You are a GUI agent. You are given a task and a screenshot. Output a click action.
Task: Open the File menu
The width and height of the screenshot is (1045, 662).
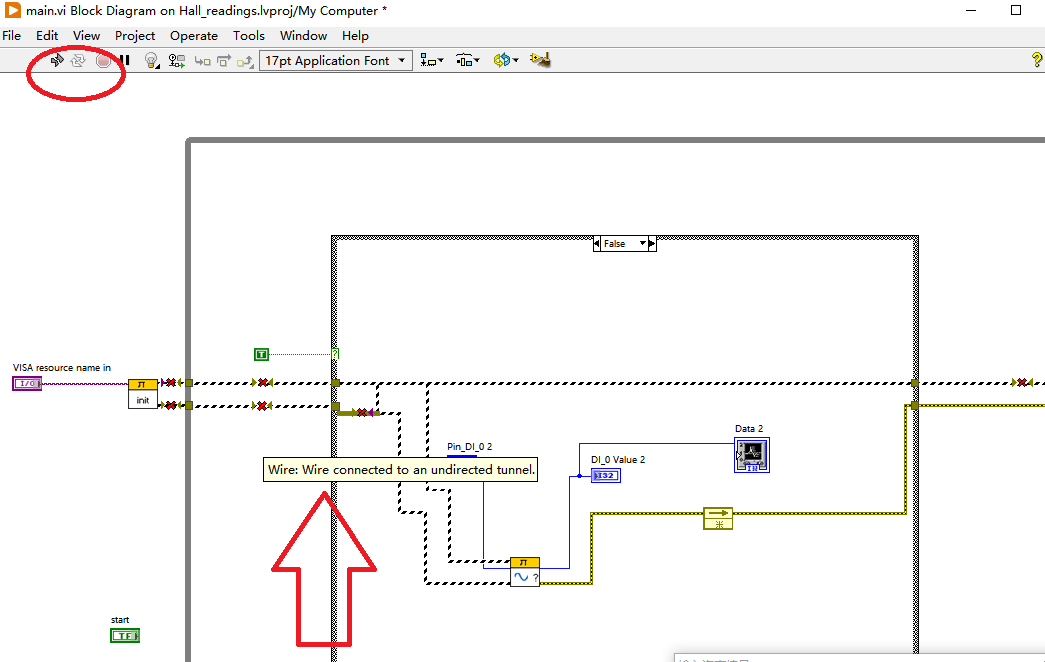[x=11, y=36]
